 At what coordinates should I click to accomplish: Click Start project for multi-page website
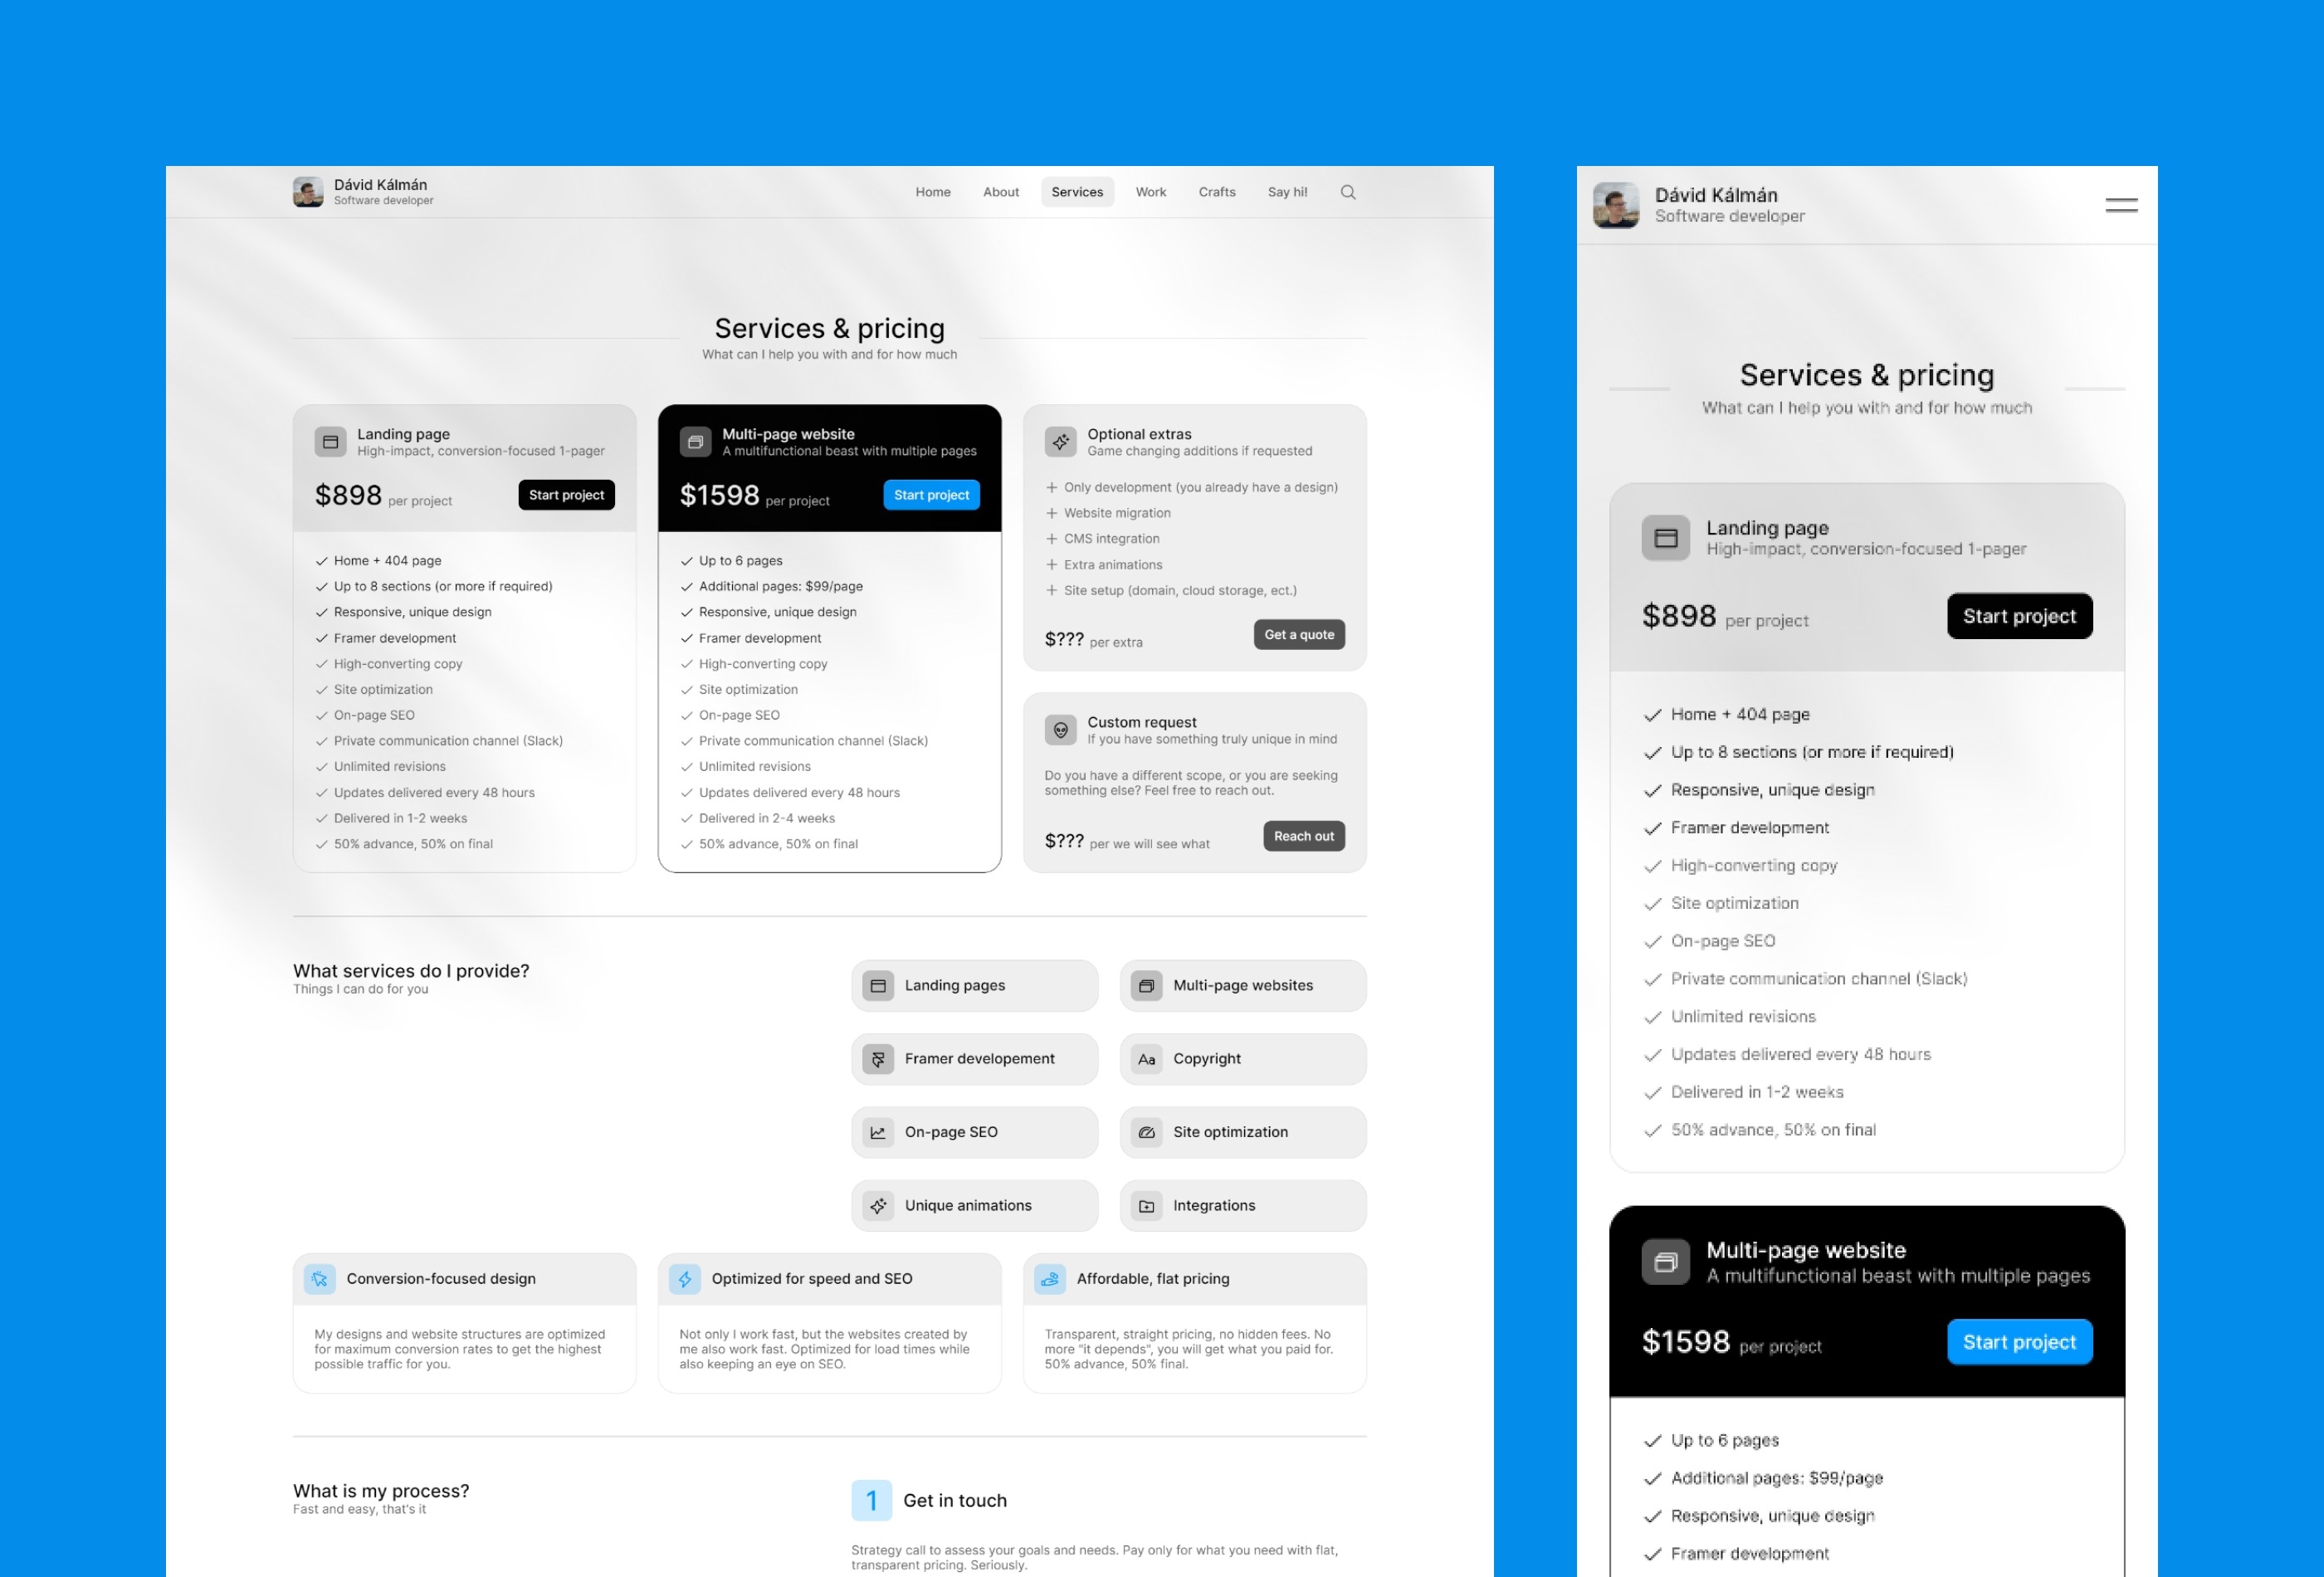(930, 495)
